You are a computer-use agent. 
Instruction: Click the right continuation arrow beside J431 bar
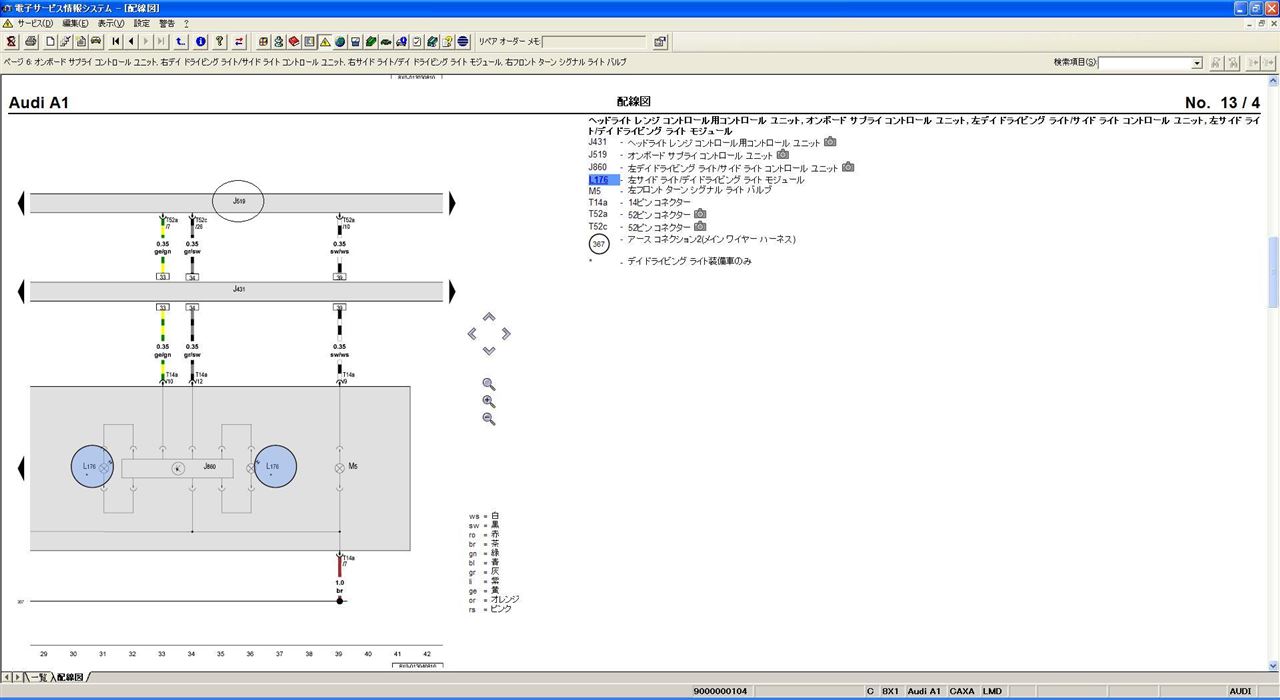452,291
